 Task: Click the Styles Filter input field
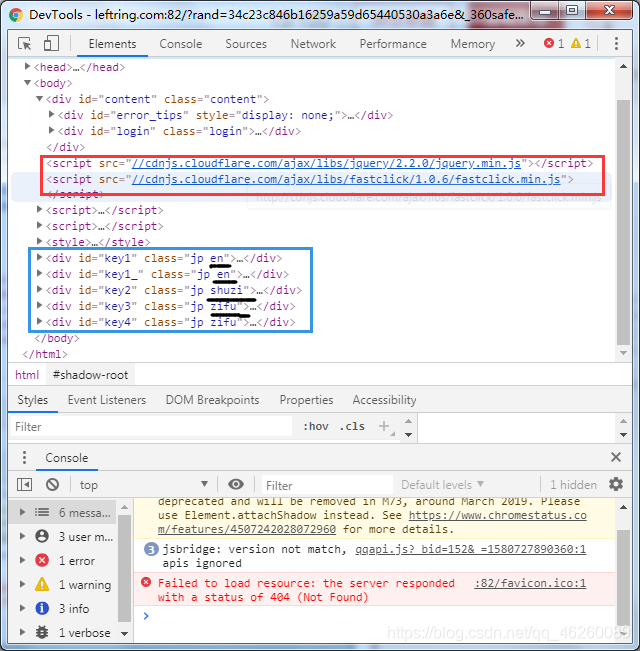click(x=151, y=427)
